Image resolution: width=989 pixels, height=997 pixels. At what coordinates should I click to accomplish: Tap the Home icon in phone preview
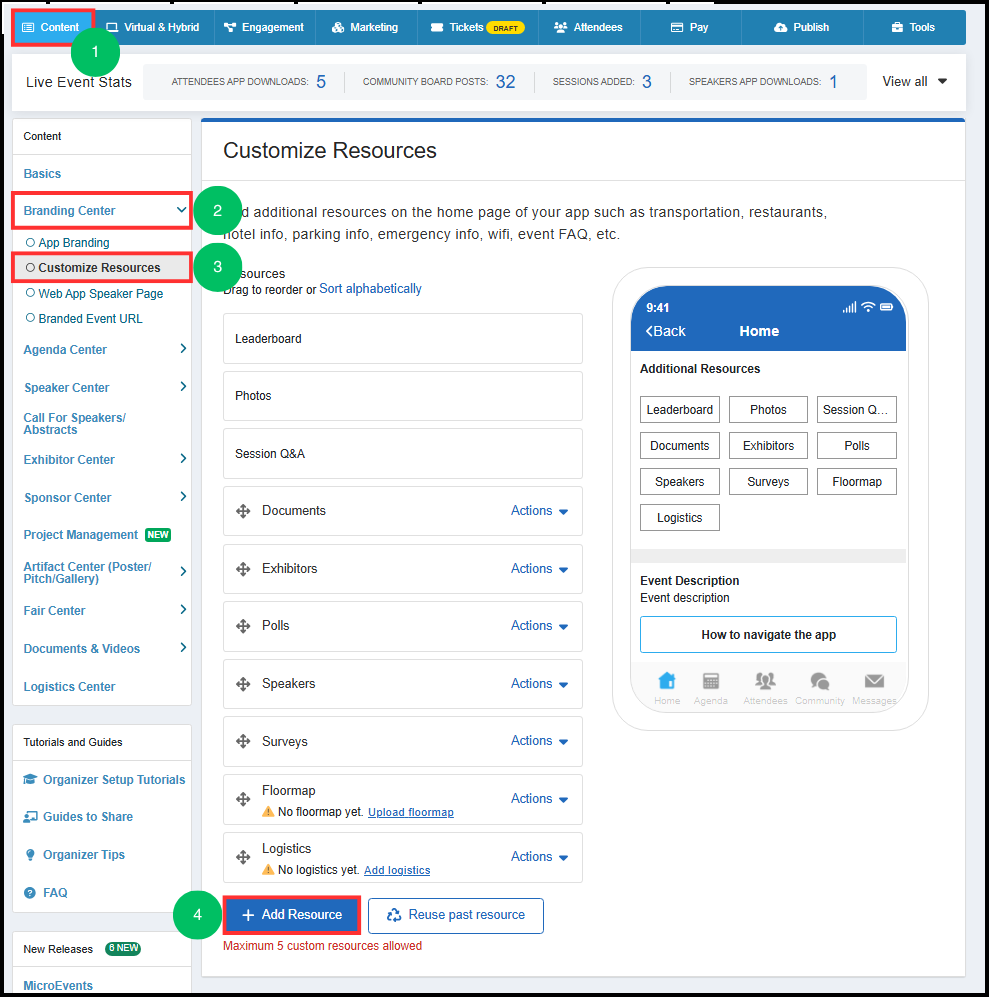[667, 681]
